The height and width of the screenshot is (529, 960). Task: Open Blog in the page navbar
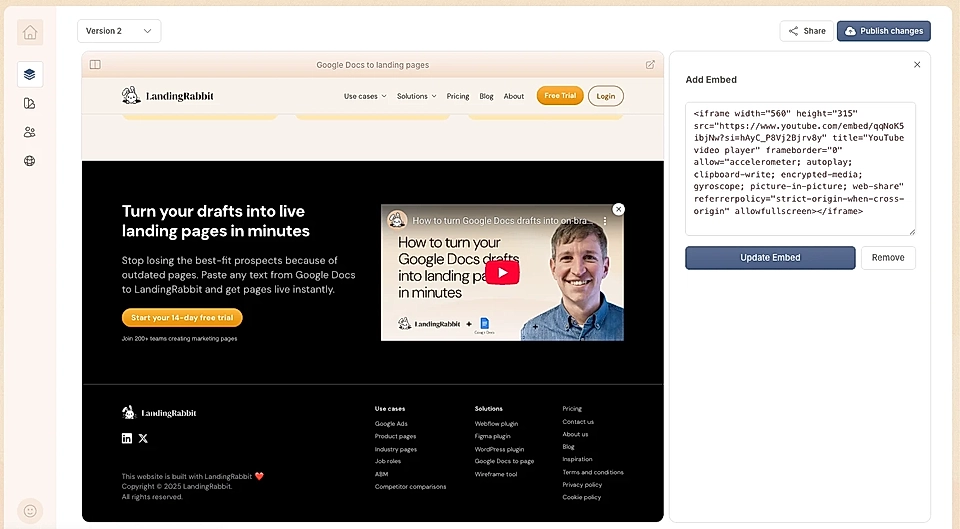point(486,96)
